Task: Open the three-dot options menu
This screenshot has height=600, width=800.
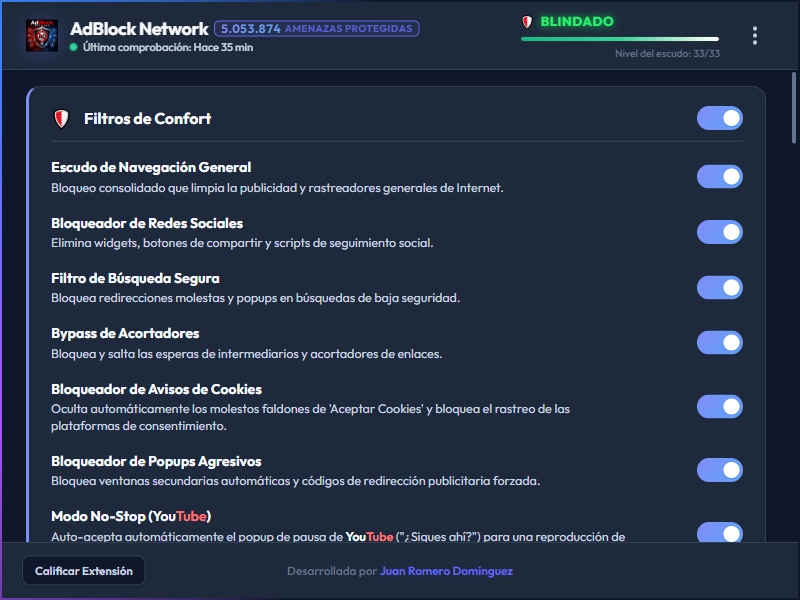Action: click(x=755, y=36)
